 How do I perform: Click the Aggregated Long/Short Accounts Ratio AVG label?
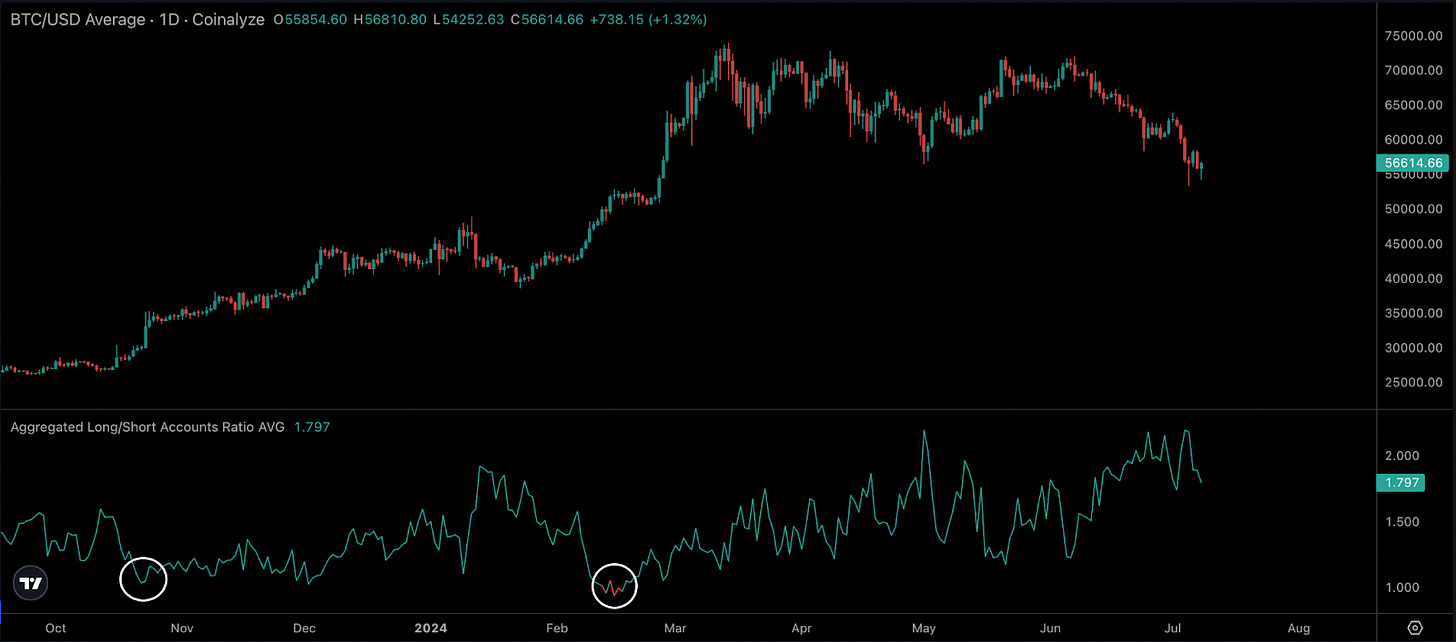tap(148, 427)
